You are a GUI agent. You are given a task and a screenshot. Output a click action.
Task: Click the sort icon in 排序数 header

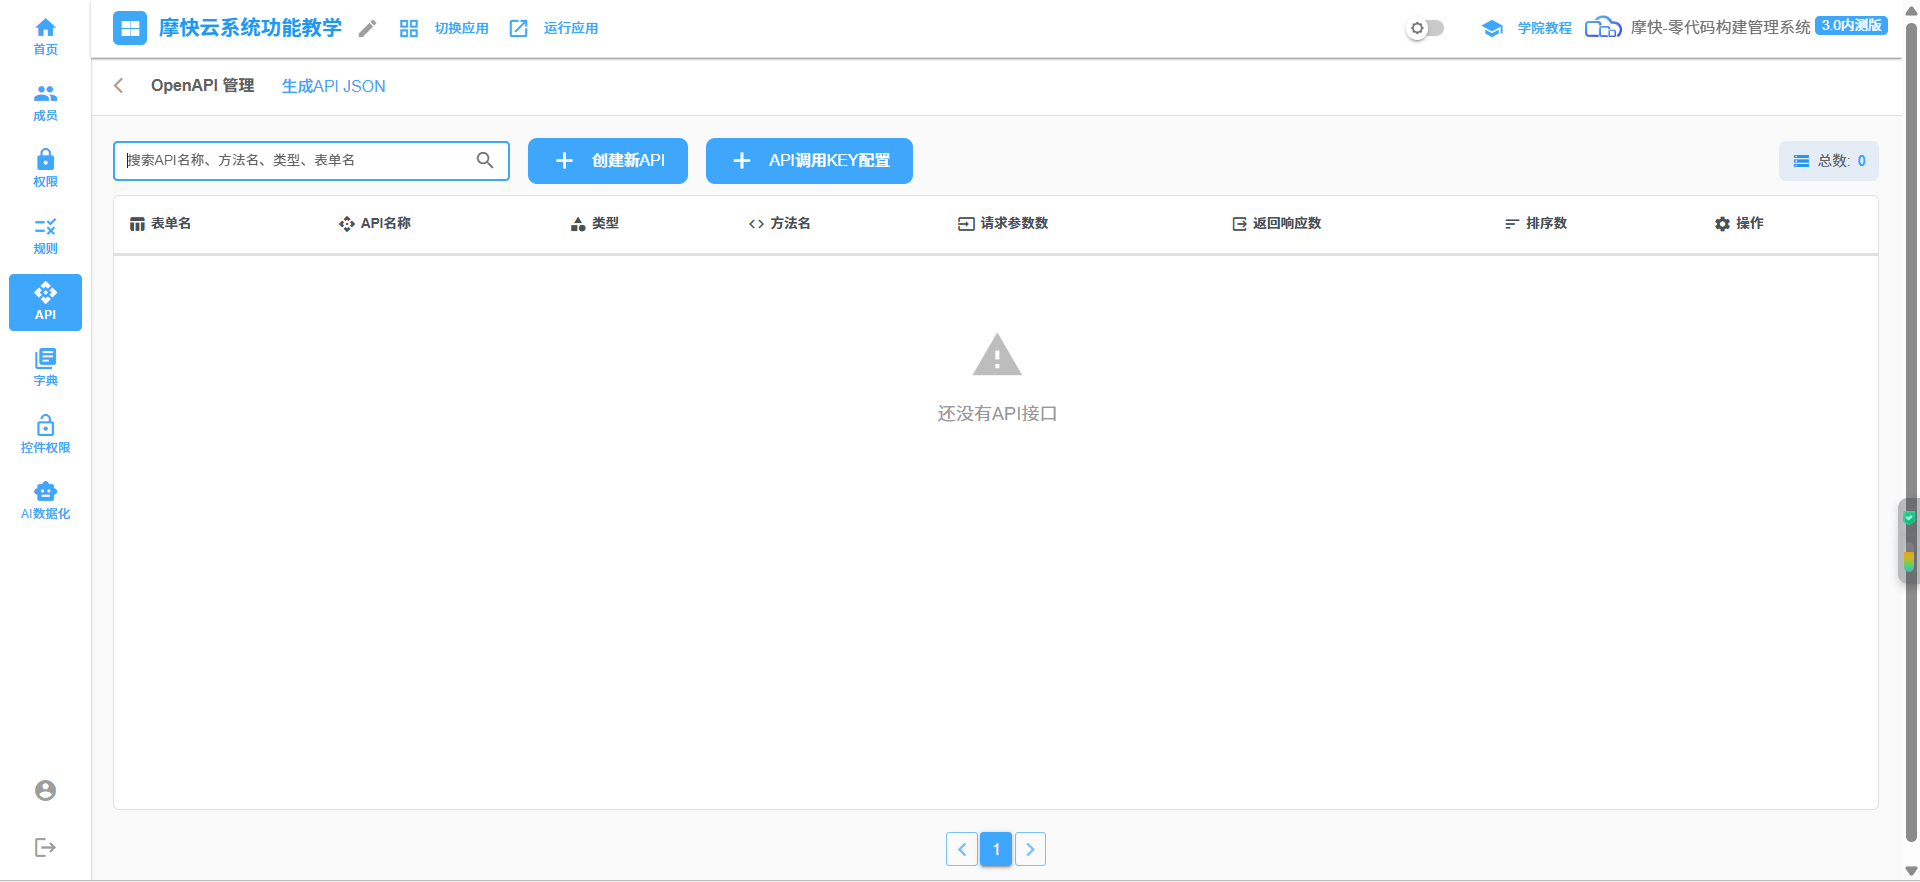pos(1512,224)
